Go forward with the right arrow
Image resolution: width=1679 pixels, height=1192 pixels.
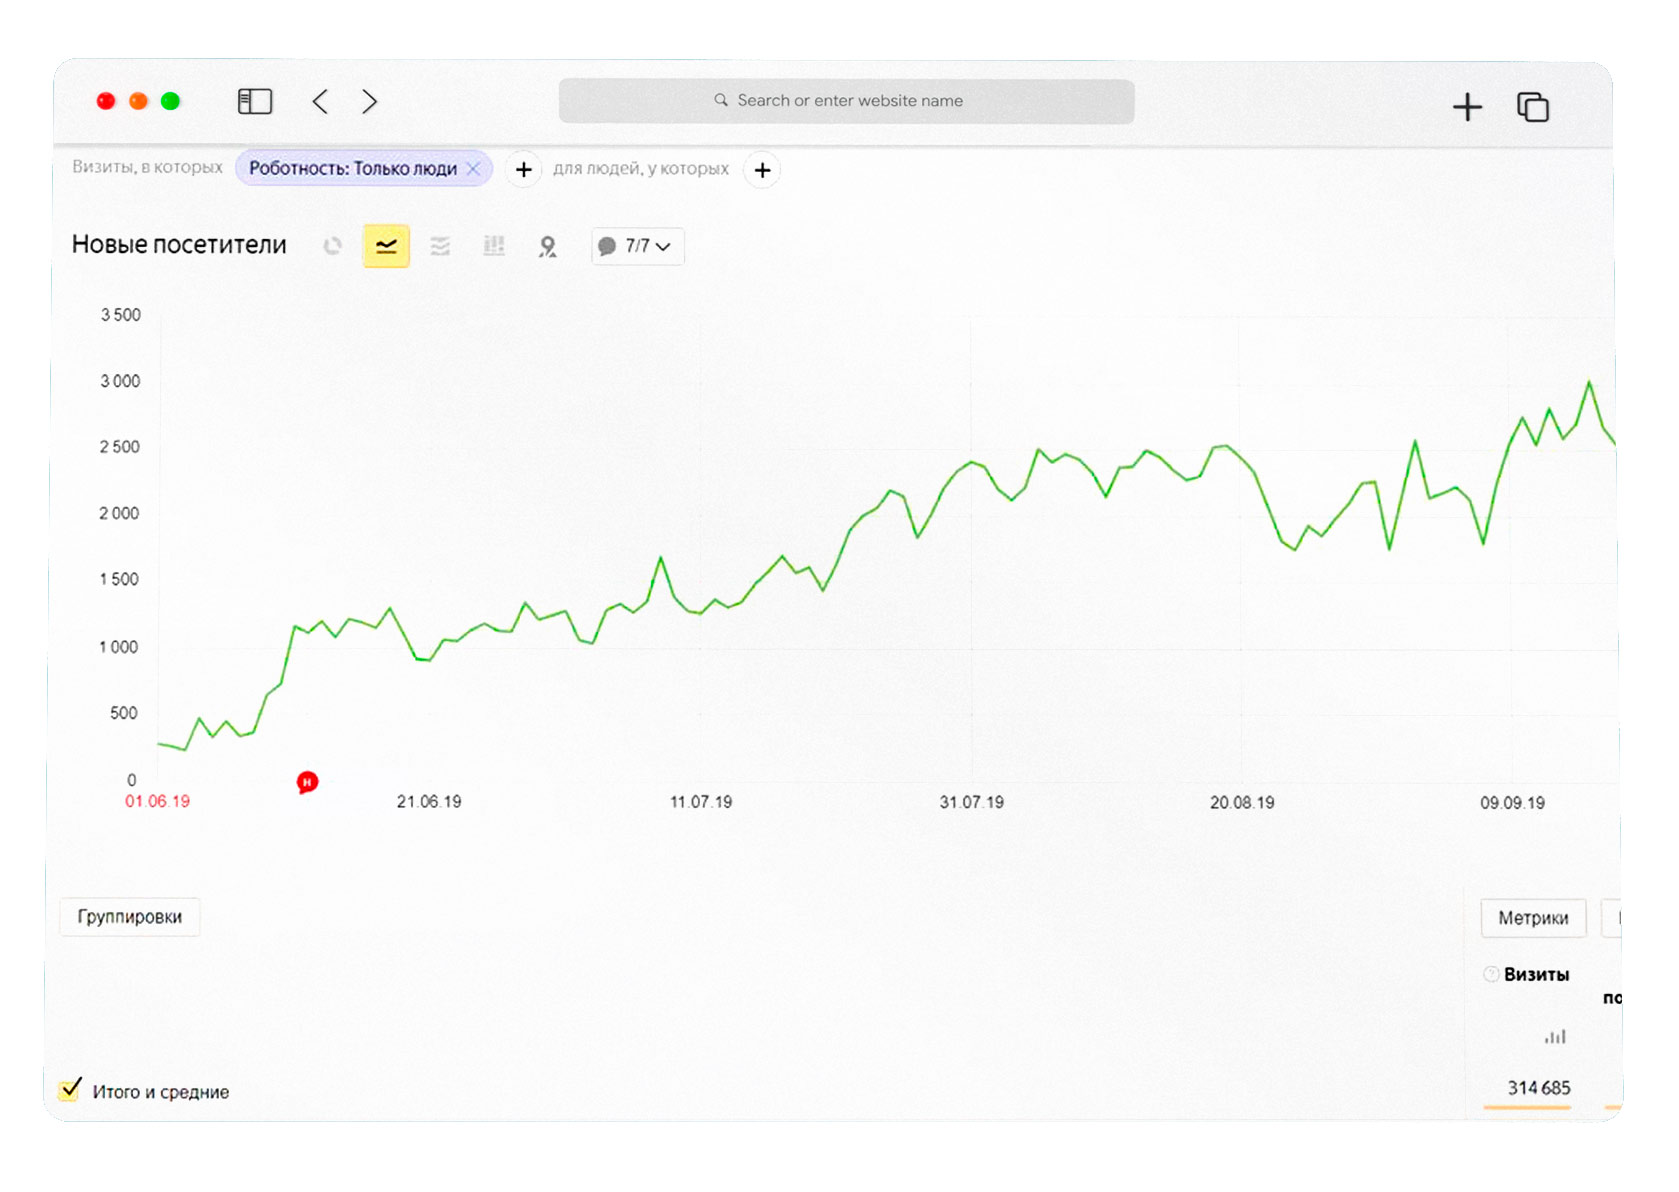[x=369, y=101]
